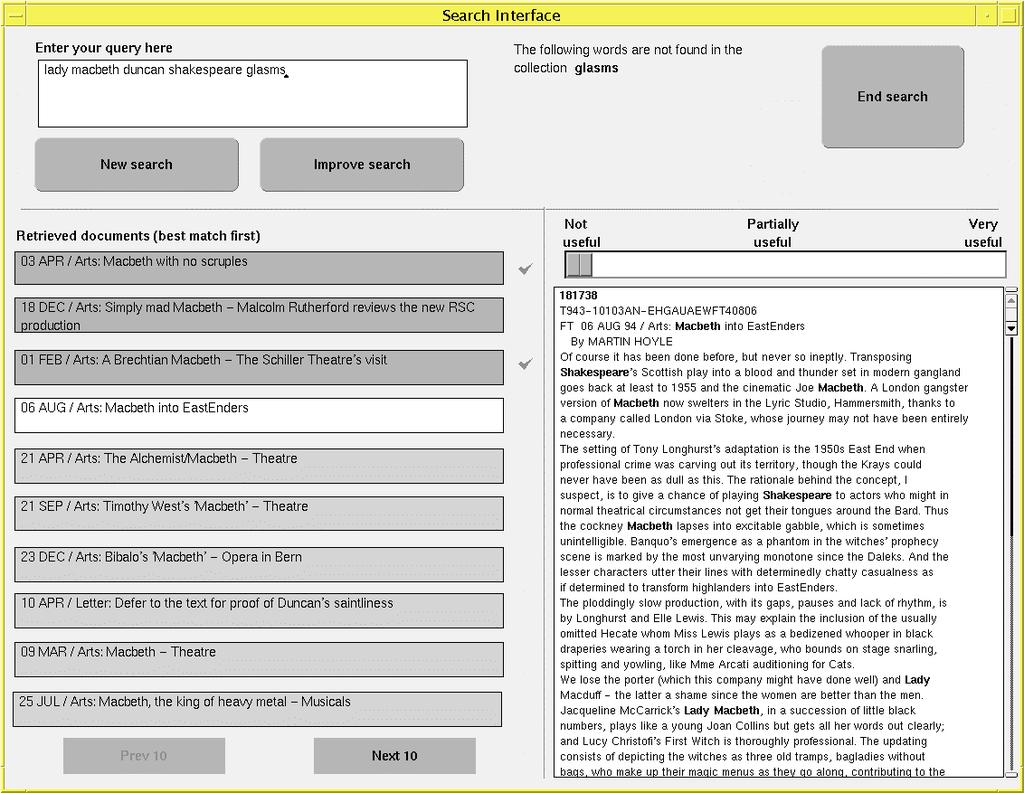Screen dimensions: 1024x793
Task: Open '21 SEP / Arts: Timothy West's Macbeth' result
Action: click(x=259, y=513)
